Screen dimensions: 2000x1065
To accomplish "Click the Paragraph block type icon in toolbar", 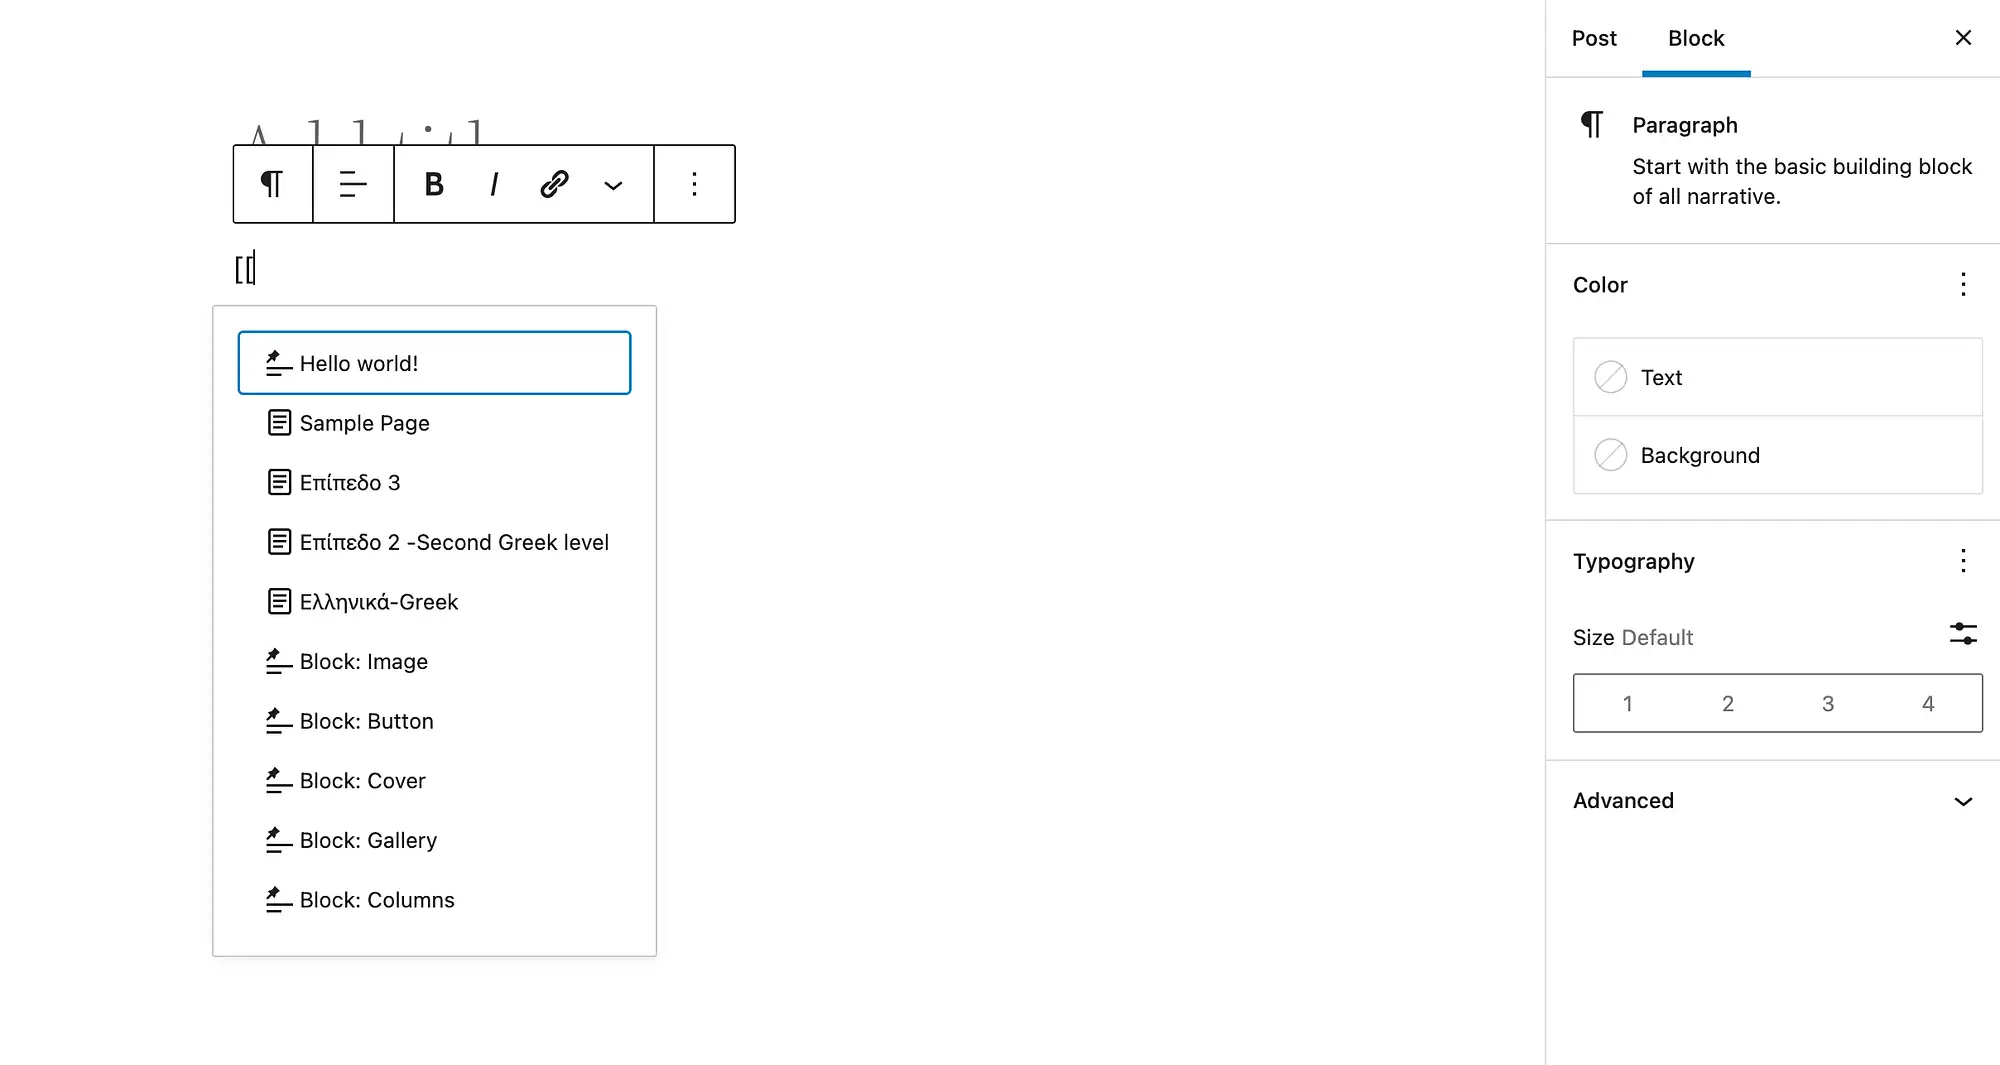I will click(x=272, y=184).
